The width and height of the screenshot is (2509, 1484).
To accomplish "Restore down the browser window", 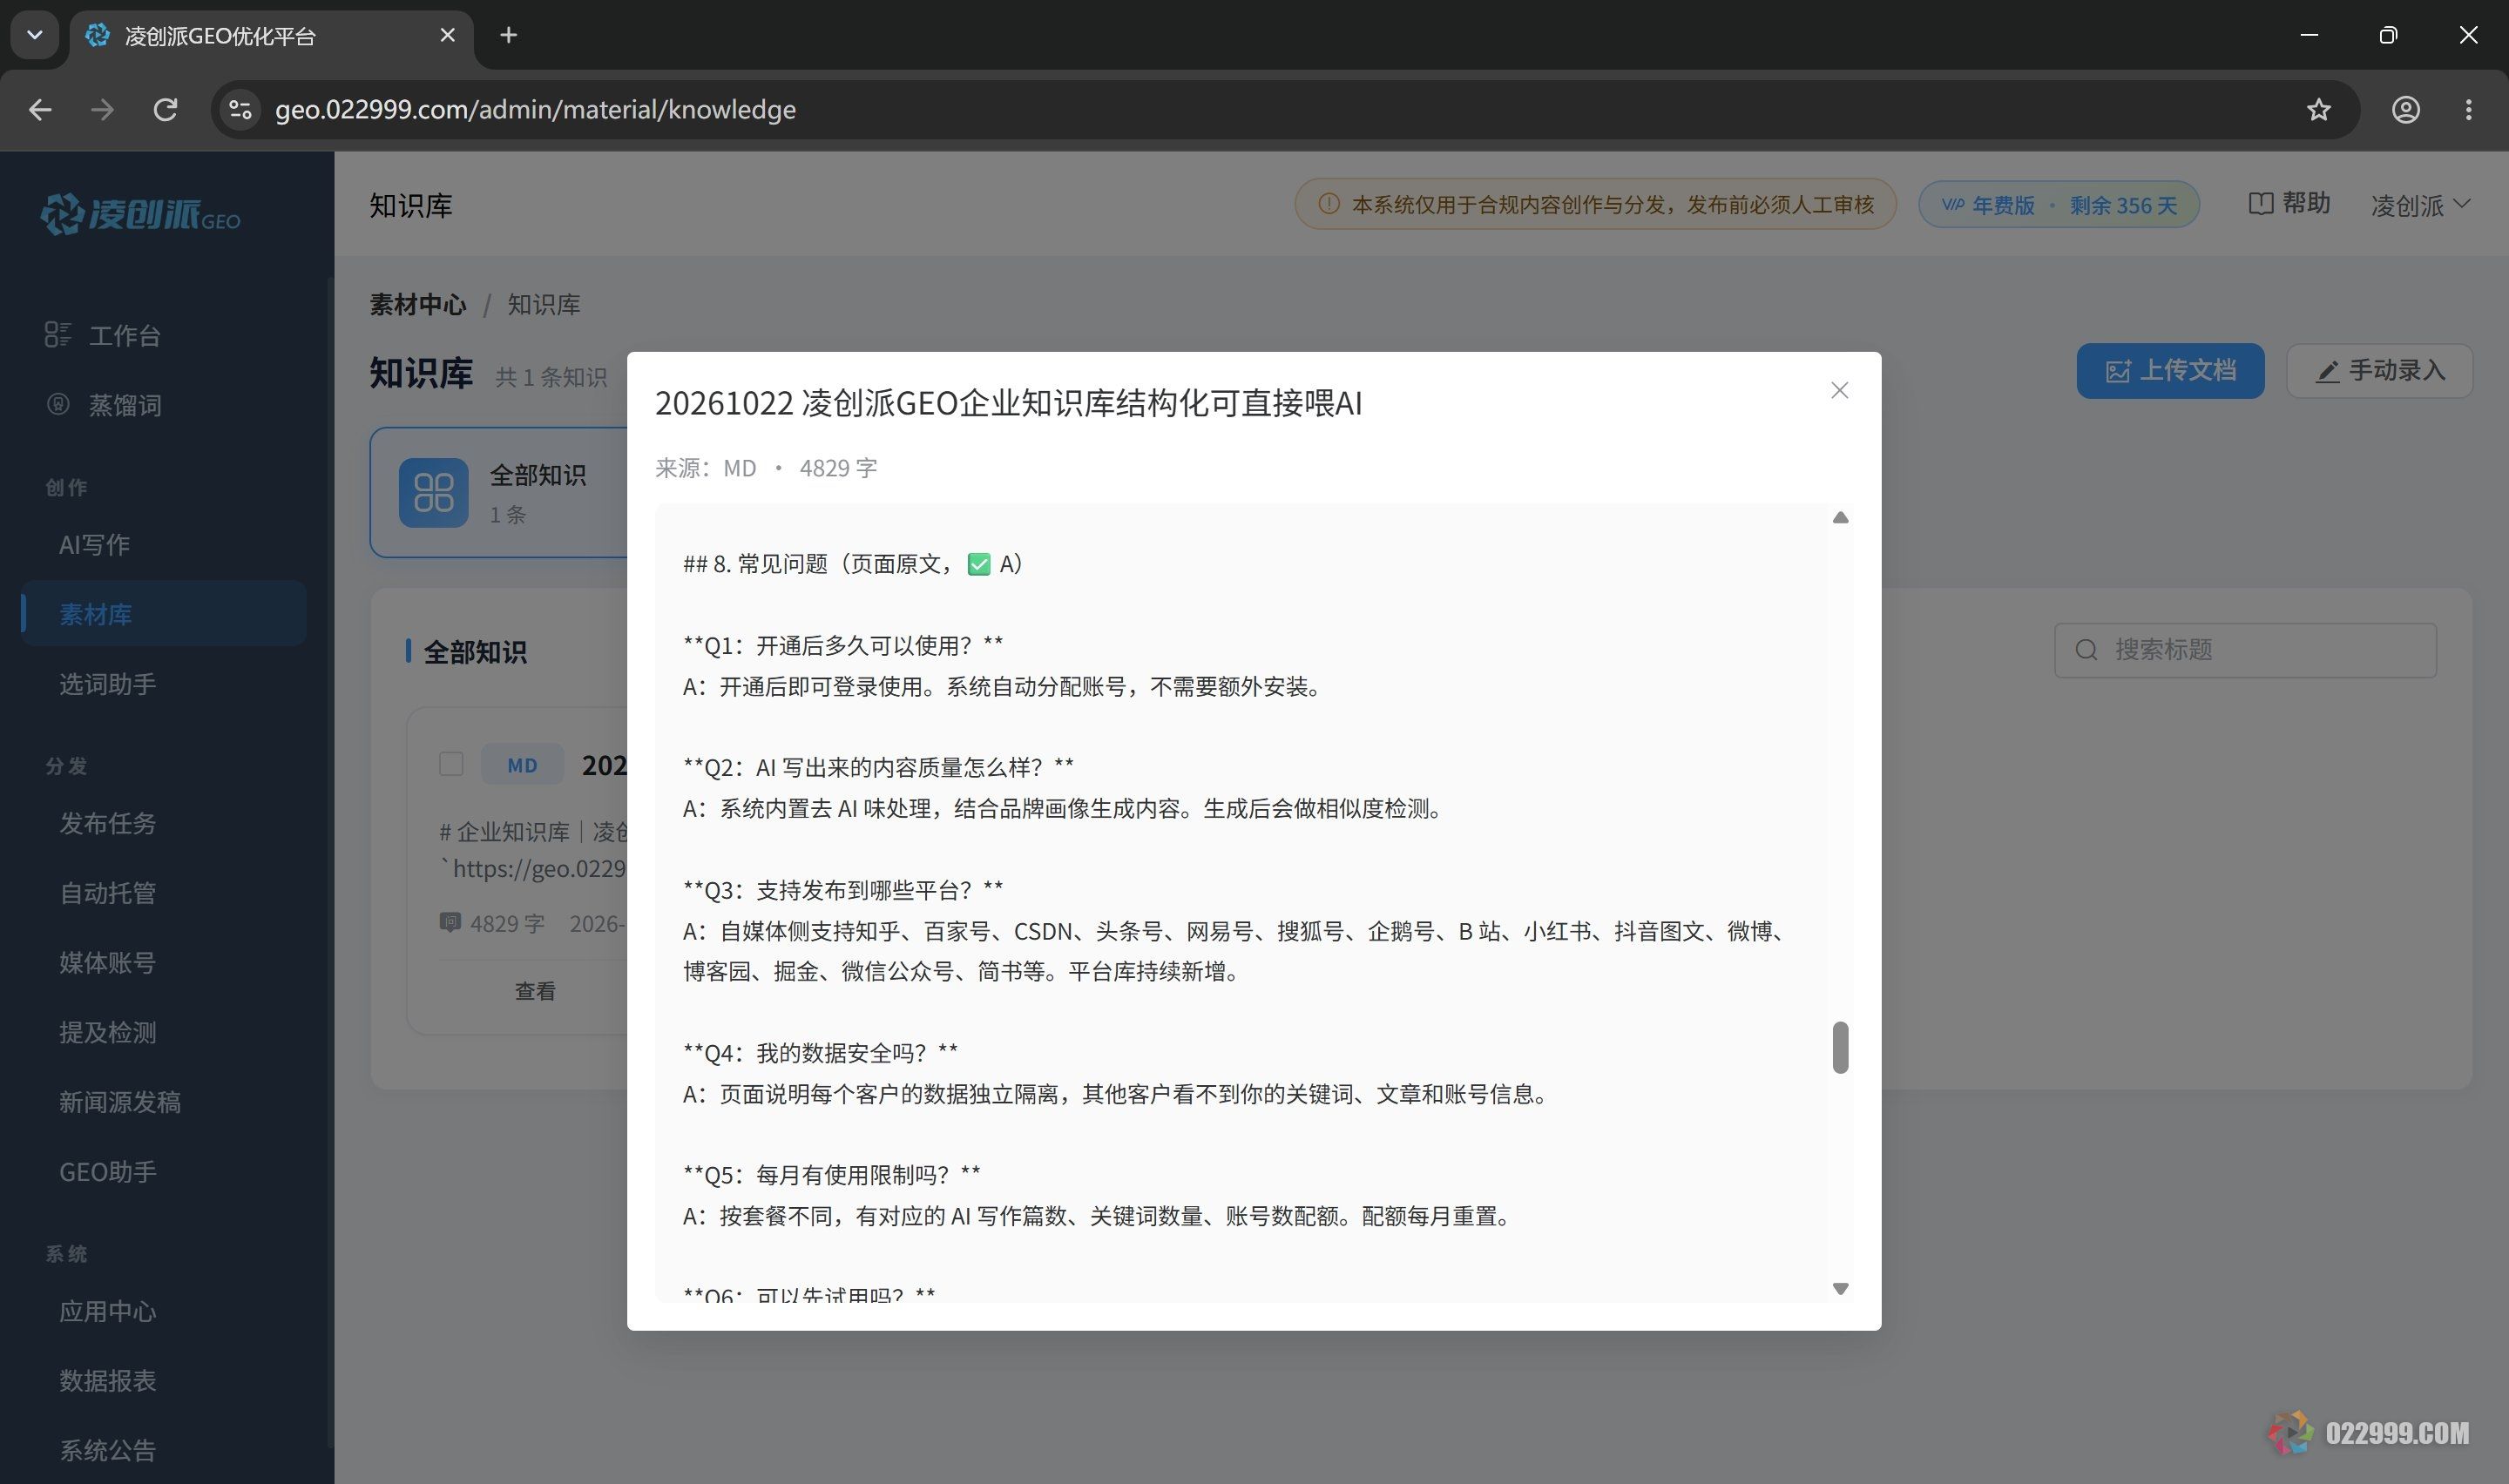I will 2388,35.
